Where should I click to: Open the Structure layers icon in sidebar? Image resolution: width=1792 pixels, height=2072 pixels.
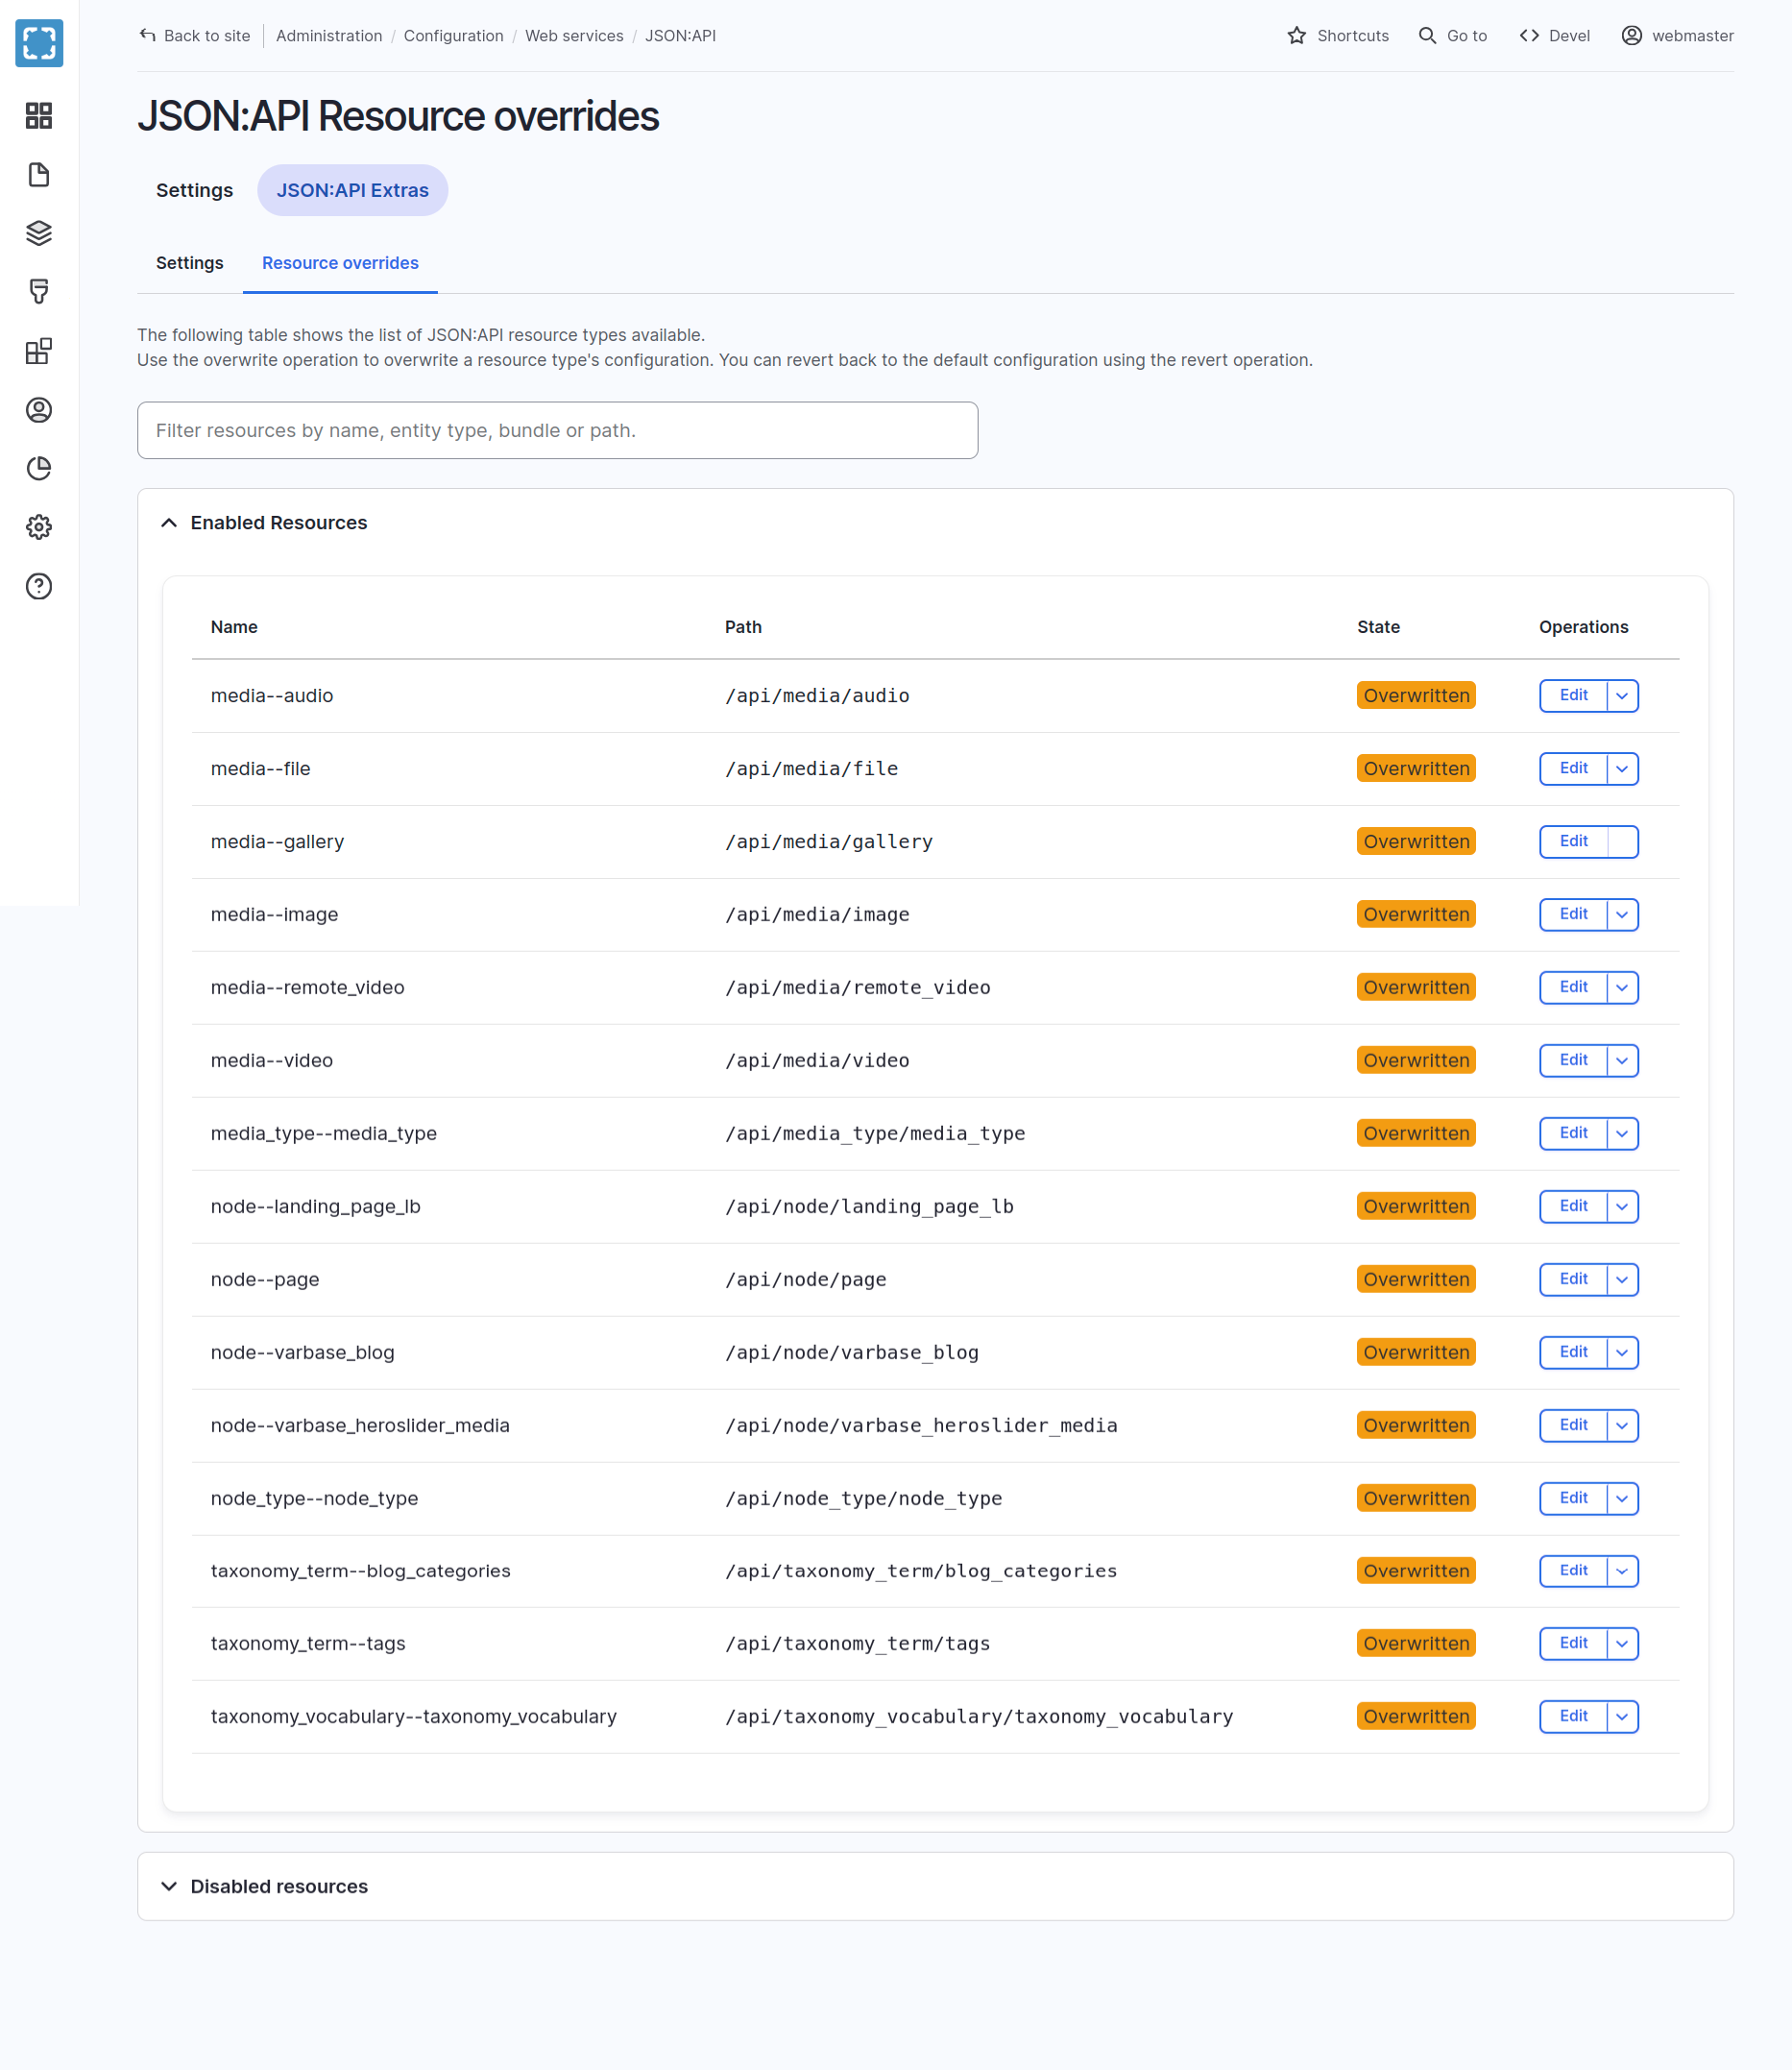(x=39, y=233)
